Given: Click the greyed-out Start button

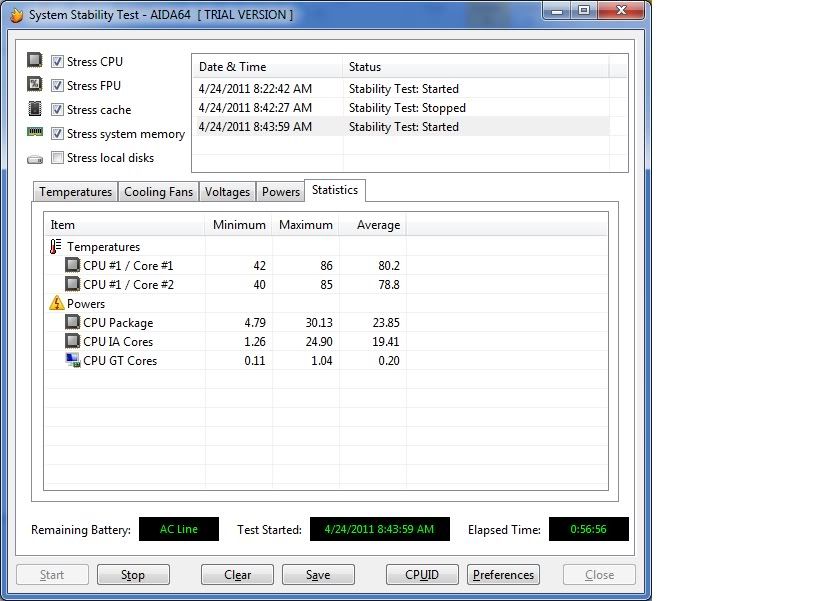Looking at the screenshot, I should pyautogui.click(x=52, y=575).
